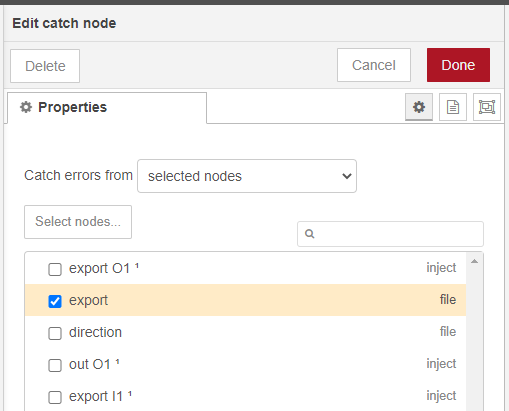The height and width of the screenshot is (411, 509).
Task: Switch to the Properties tab
Action: coord(107,108)
